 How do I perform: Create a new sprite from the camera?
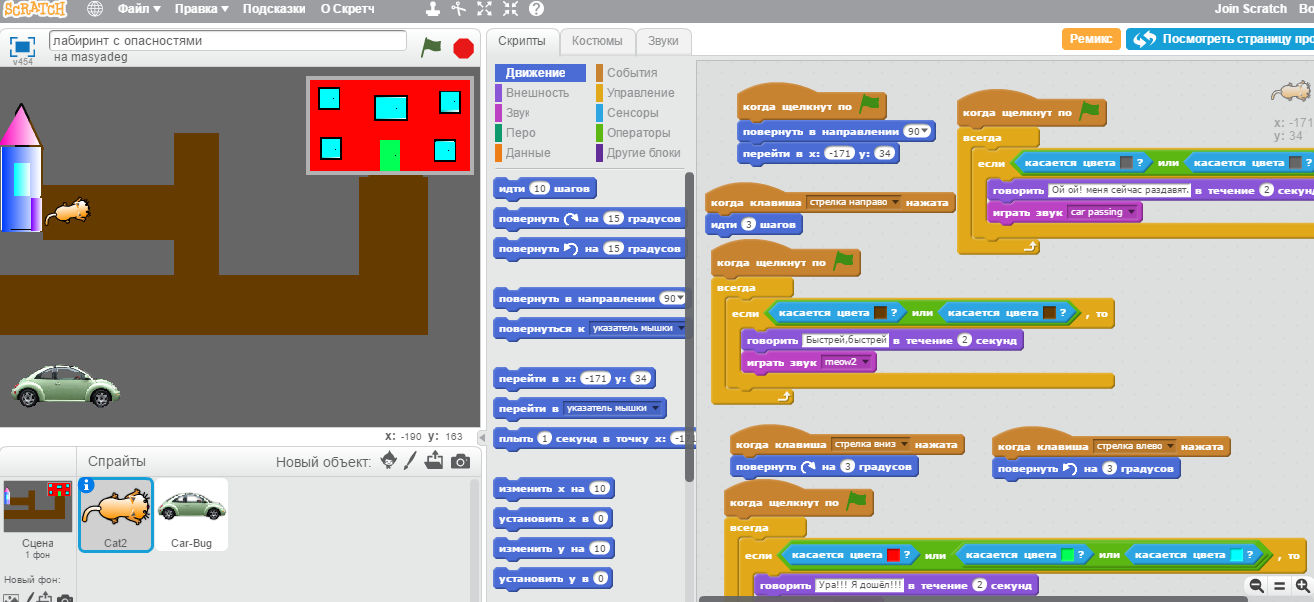[x=460, y=461]
